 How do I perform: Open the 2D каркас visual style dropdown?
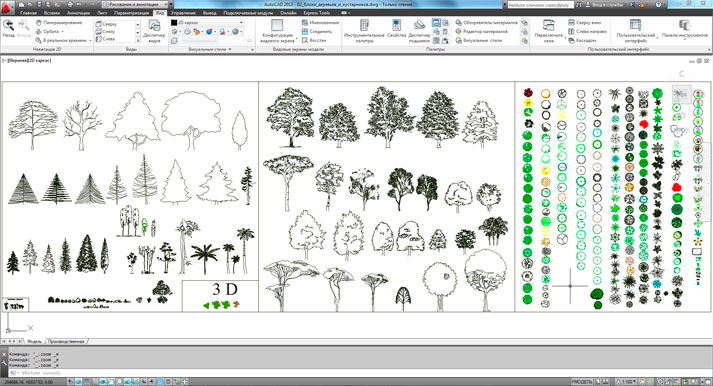(x=207, y=23)
